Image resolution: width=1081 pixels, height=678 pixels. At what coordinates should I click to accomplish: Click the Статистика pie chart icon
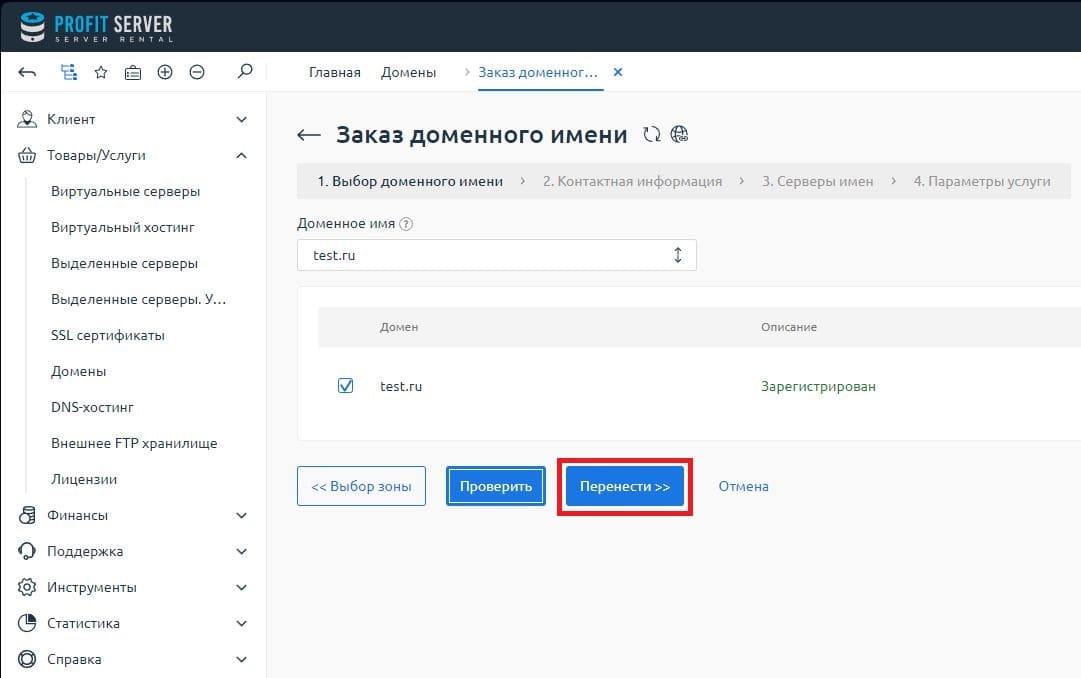click(26, 623)
